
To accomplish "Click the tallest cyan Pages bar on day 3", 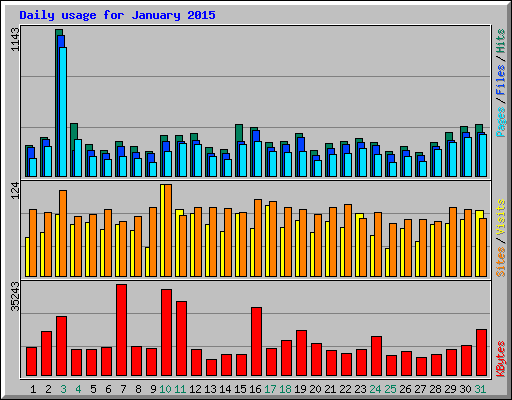I will point(63,112).
